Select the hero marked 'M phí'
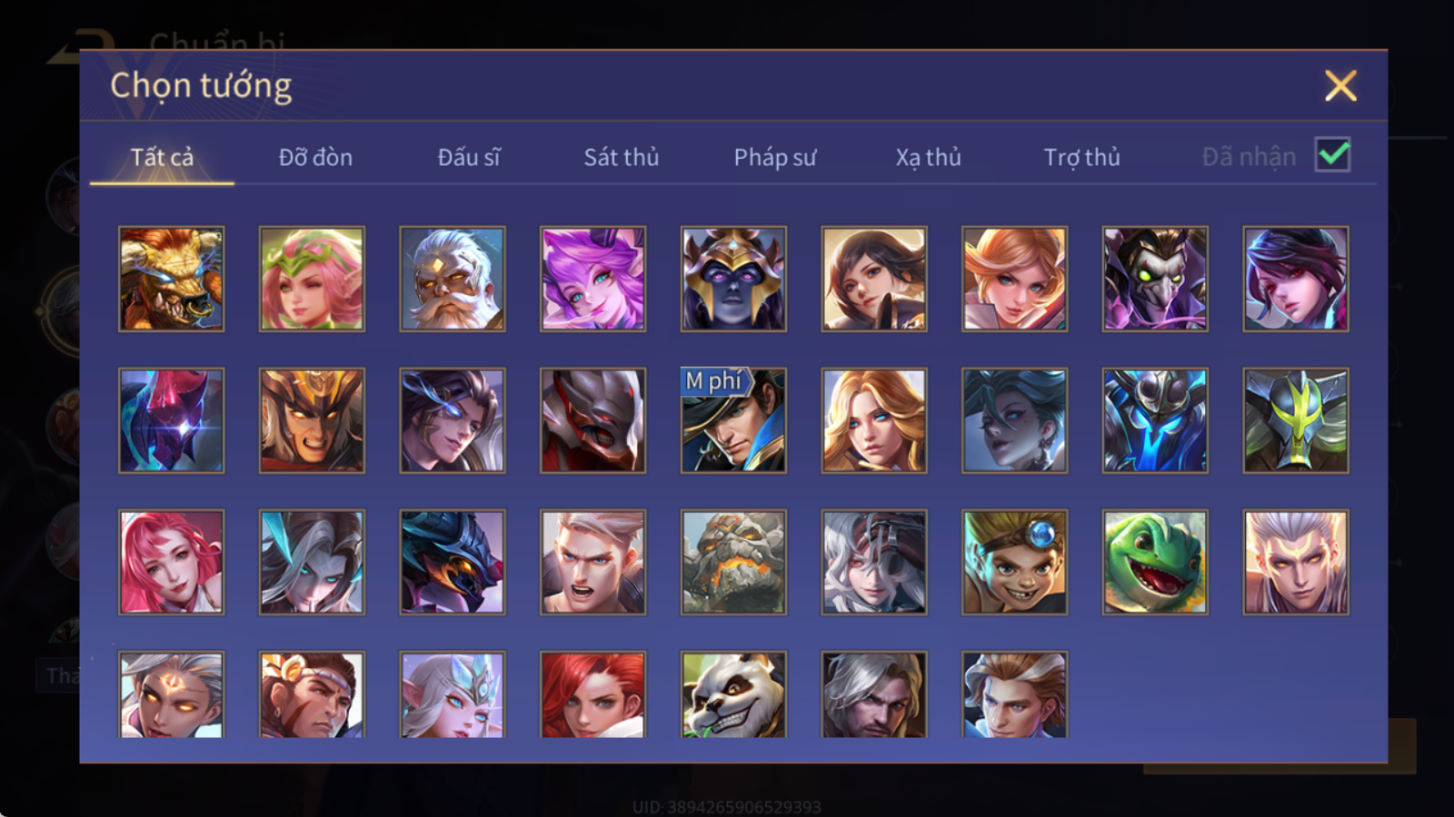1454x817 pixels. click(x=733, y=420)
